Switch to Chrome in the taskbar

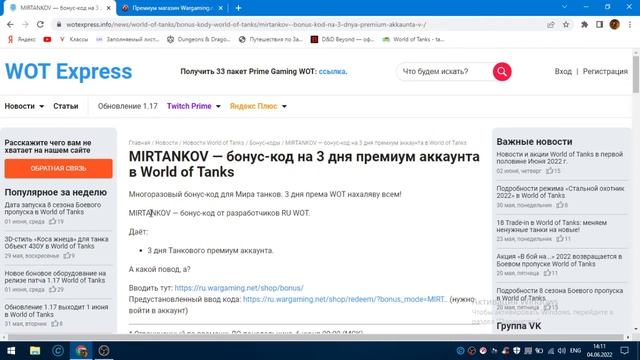[81, 351]
